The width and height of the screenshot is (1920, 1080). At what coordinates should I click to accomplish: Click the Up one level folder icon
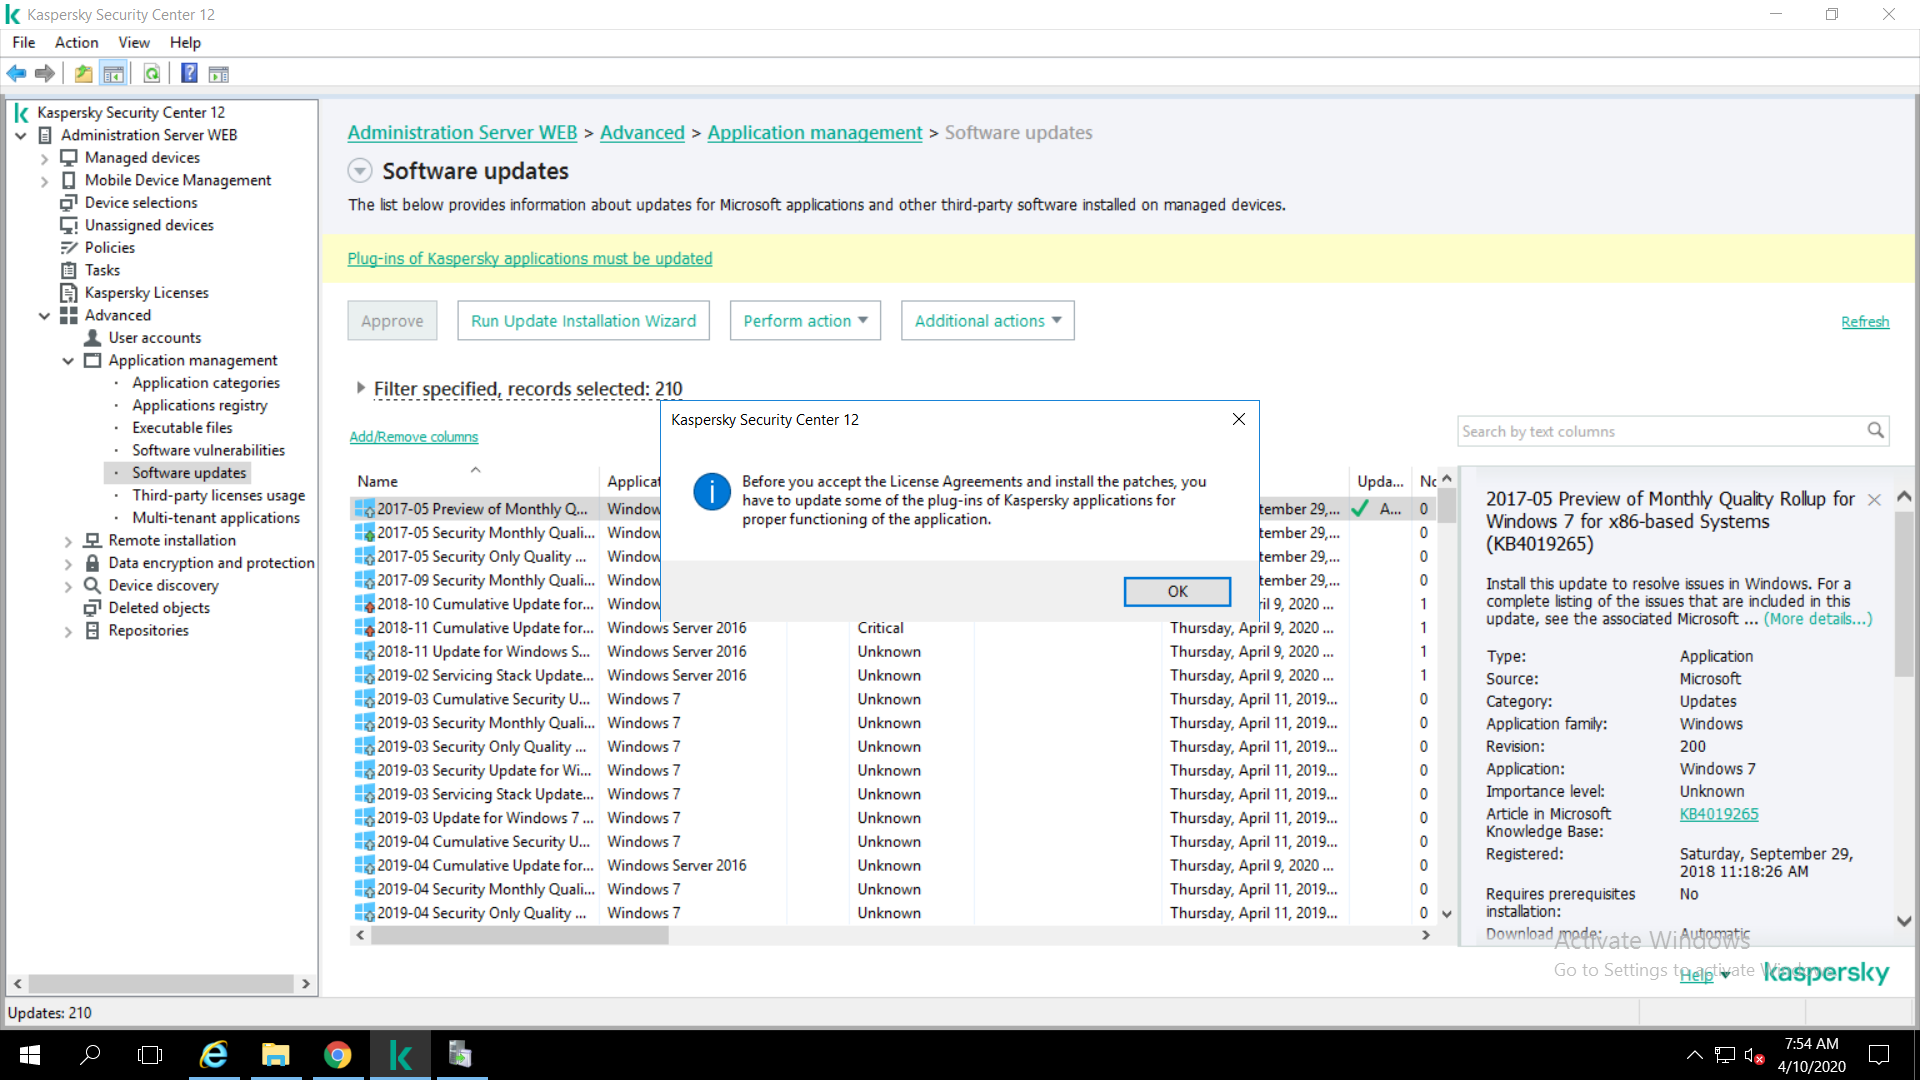[84, 73]
